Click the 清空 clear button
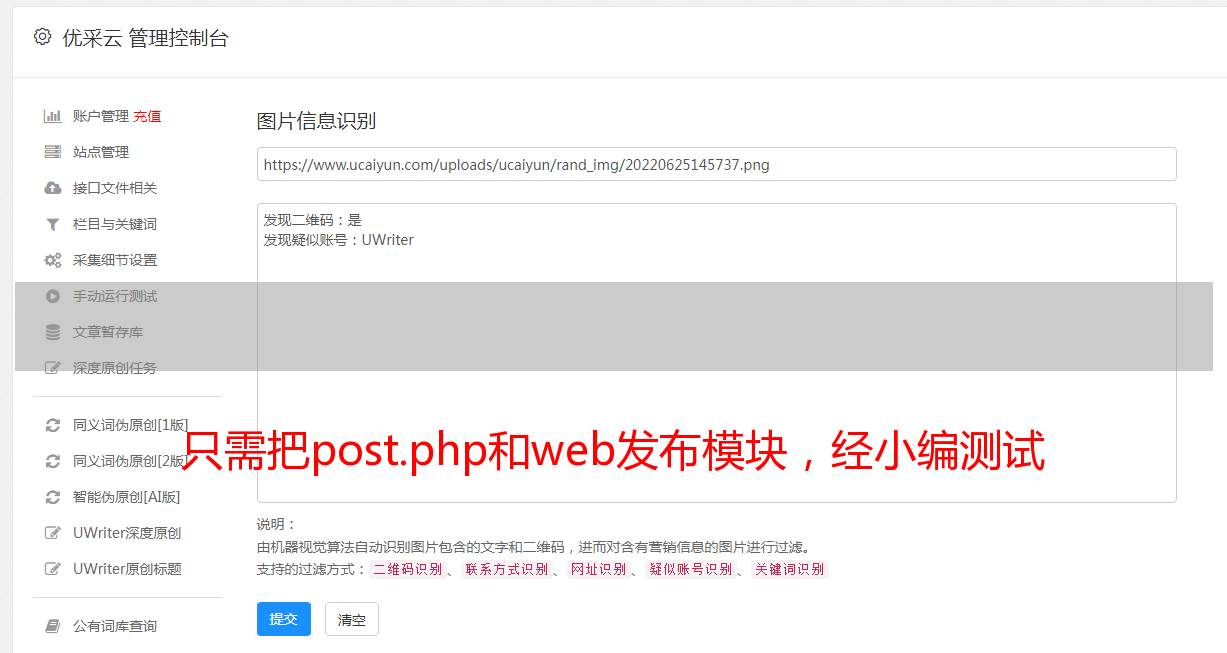This screenshot has height=653, width=1227. [x=352, y=619]
